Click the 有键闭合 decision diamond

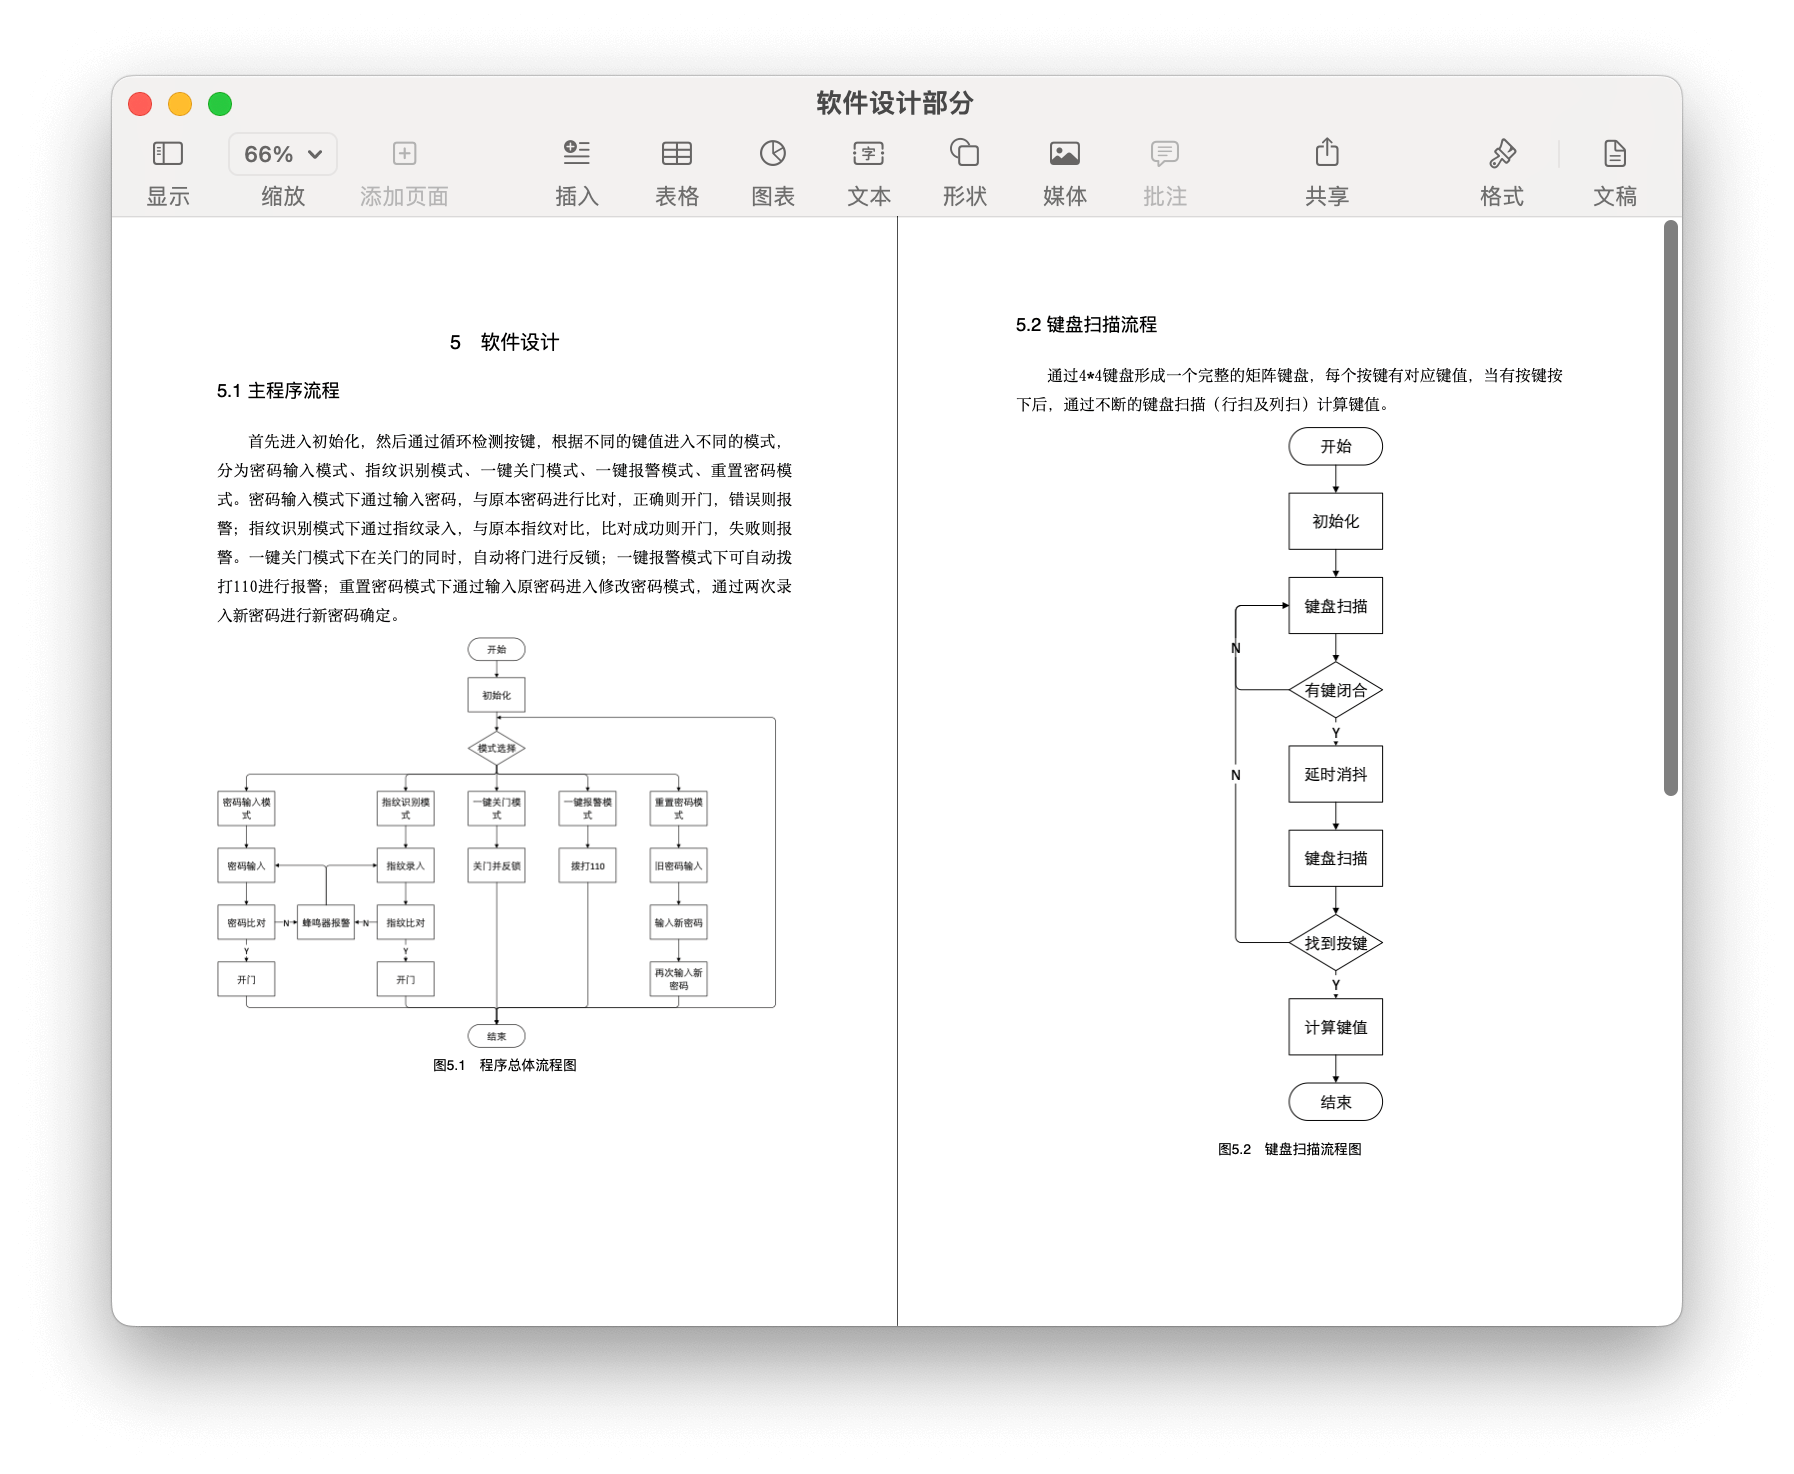[x=1336, y=690]
